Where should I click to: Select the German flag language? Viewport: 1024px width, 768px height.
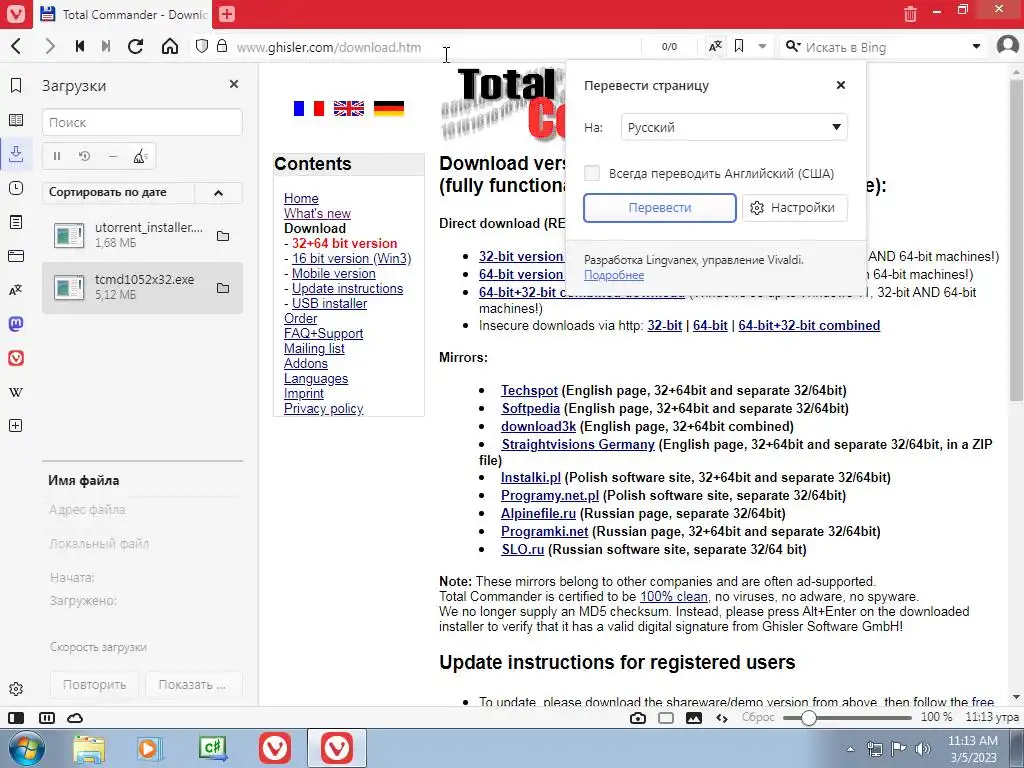[x=389, y=108]
